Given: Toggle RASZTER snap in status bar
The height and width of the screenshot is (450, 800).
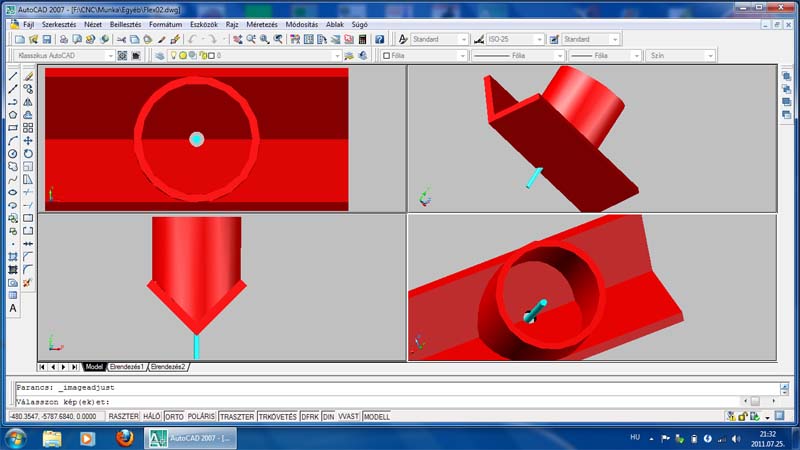Looking at the screenshot, I should [x=123, y=417].
